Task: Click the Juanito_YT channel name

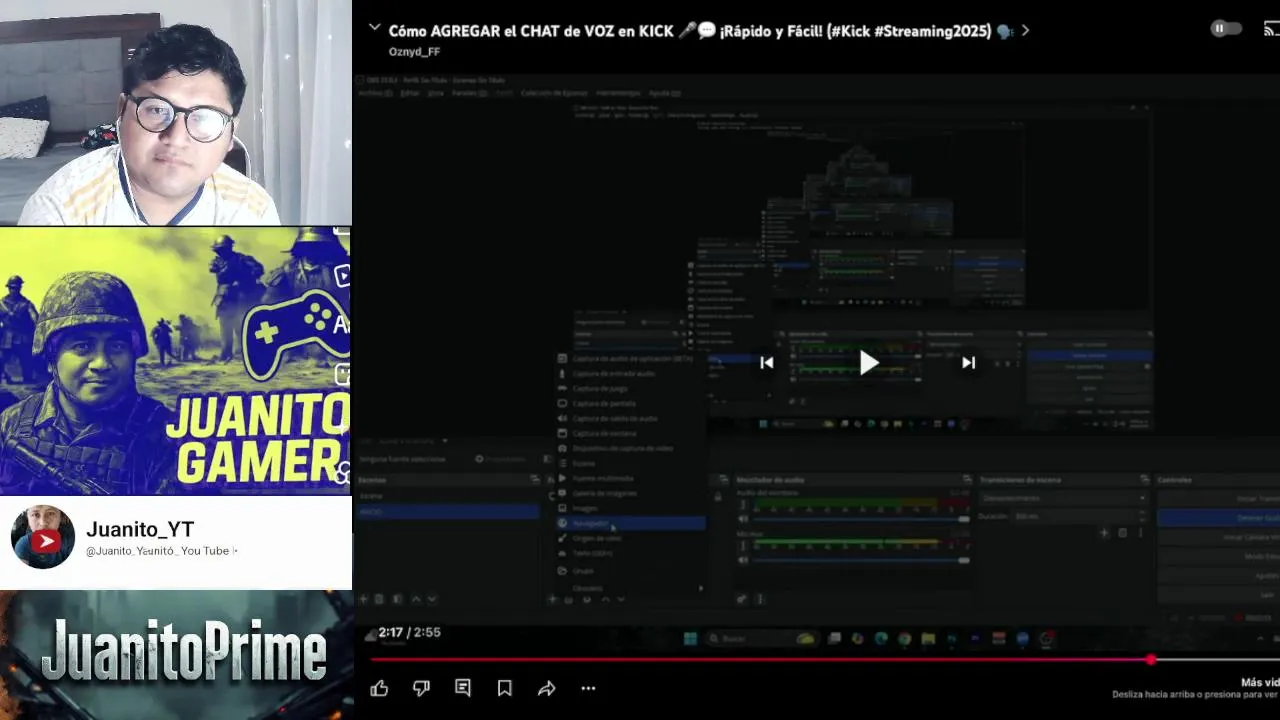Action: tap(140, 530)
